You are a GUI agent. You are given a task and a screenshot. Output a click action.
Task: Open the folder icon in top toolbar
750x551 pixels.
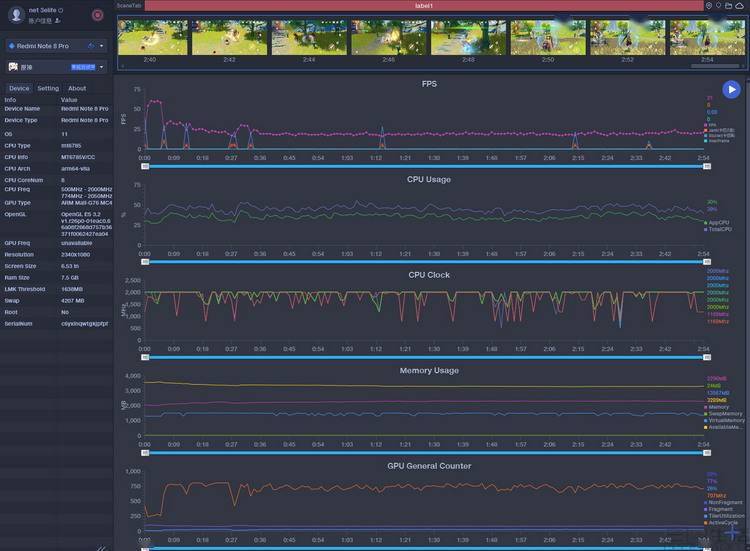point(728,6)
